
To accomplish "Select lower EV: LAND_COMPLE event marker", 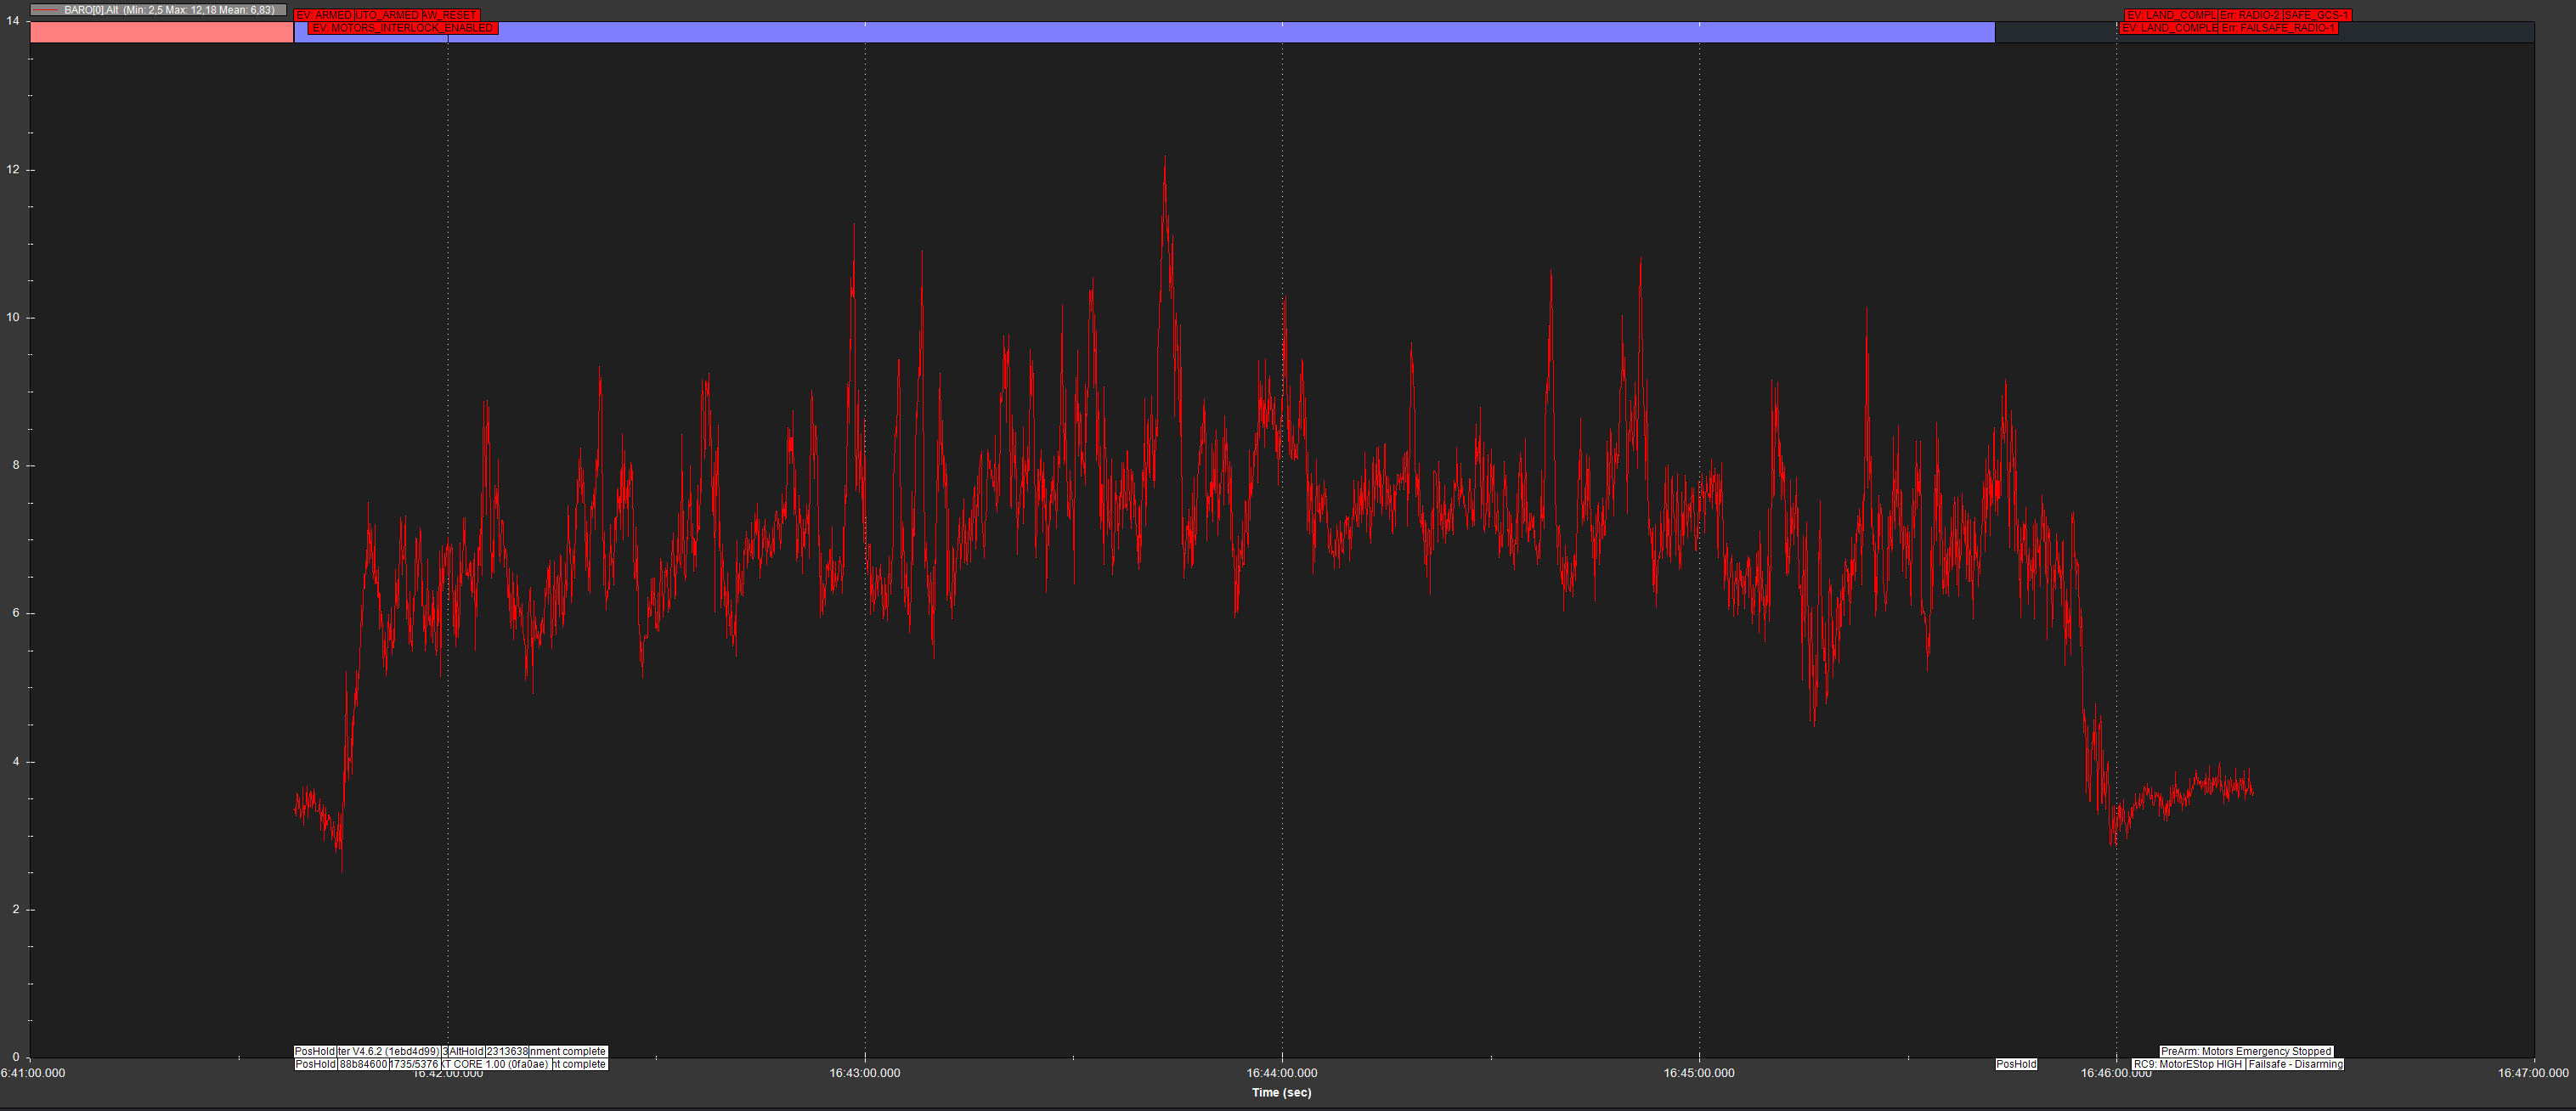I will pyautogui.click(x=2169, y=28).
